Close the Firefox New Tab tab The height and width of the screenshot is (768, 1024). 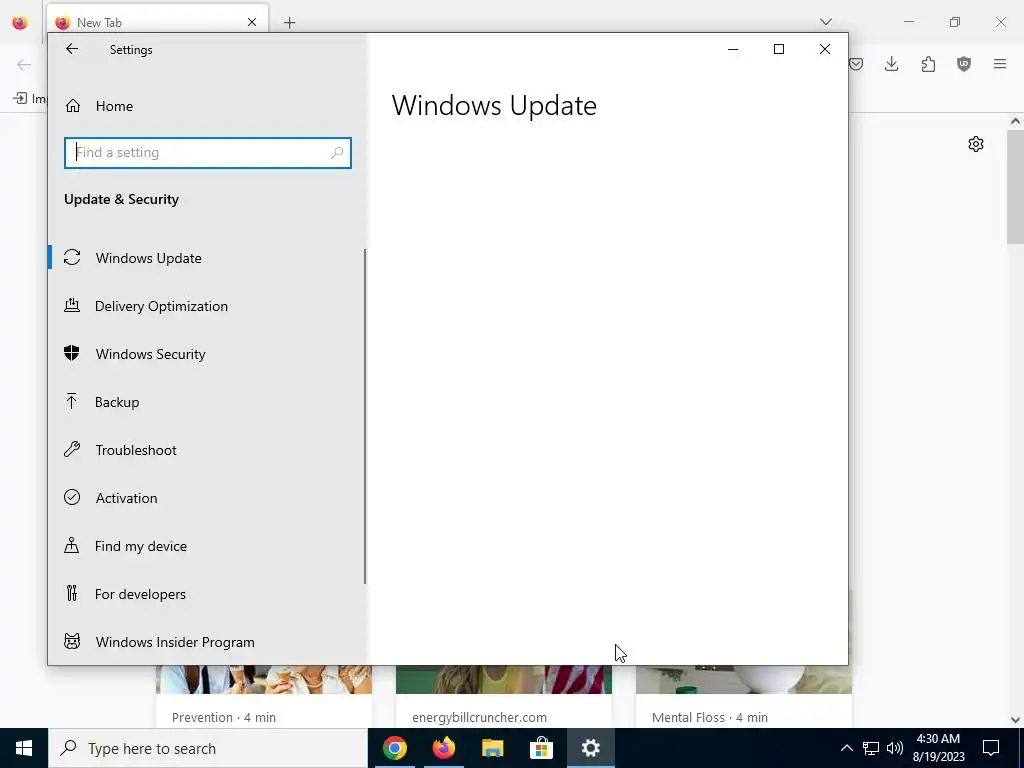[x=252, y=22]
